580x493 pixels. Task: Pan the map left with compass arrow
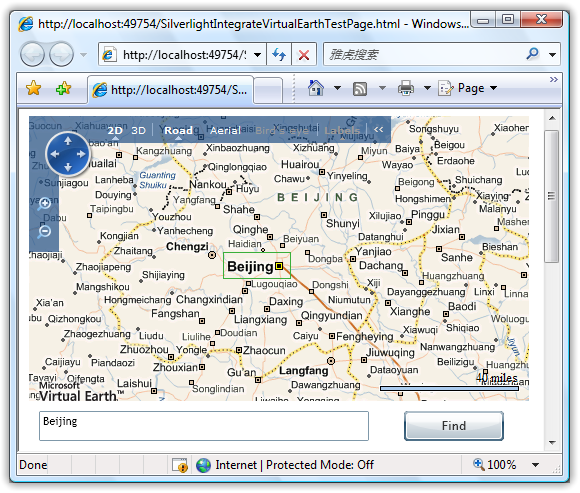[x=54, y=154]
